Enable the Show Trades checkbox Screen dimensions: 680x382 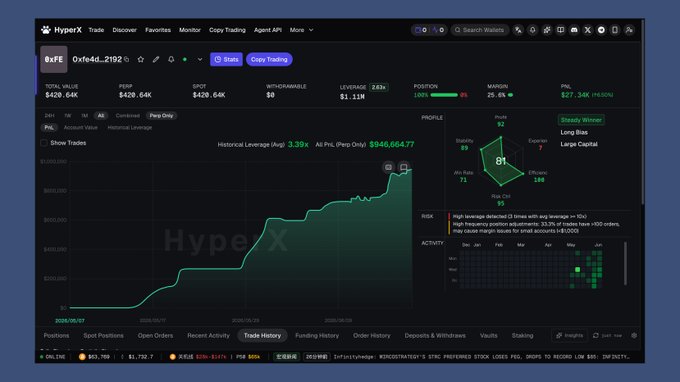pyautogui.click(x=44, y=143)
